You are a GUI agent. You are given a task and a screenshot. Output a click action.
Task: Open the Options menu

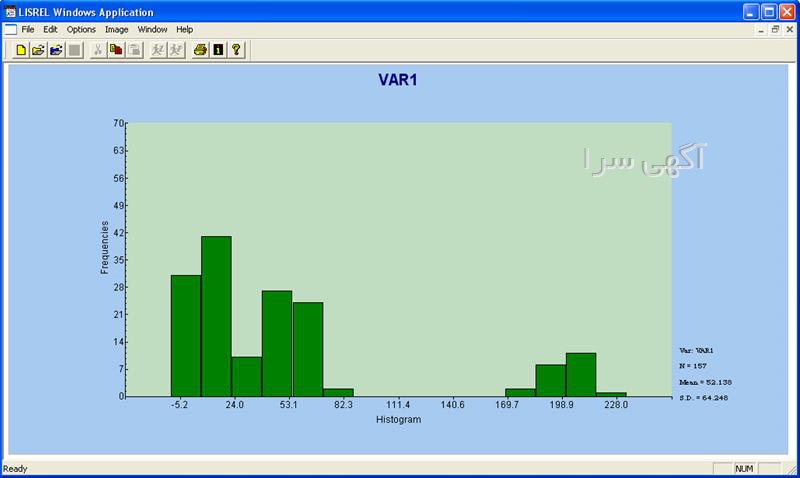click(x=81, y=30)
